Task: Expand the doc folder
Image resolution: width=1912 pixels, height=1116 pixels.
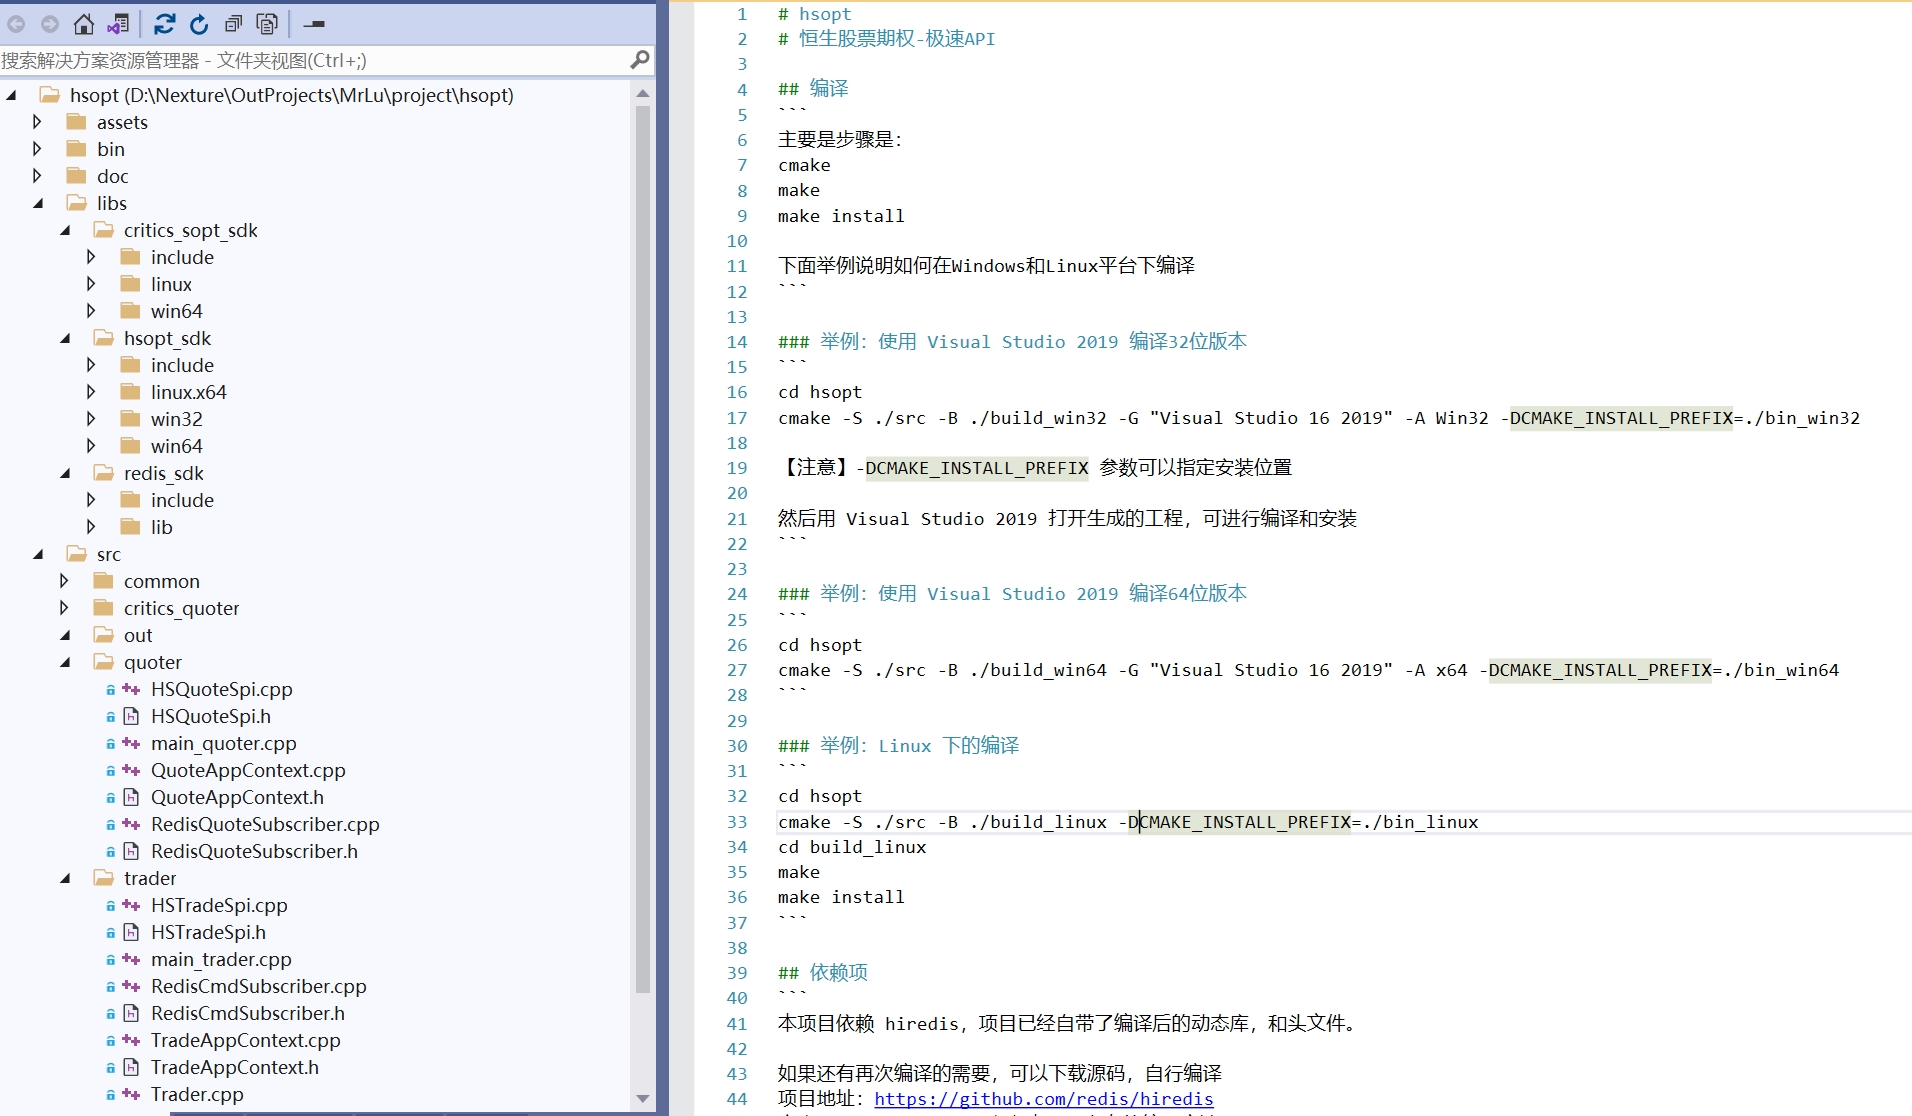Action: (37, 176)
